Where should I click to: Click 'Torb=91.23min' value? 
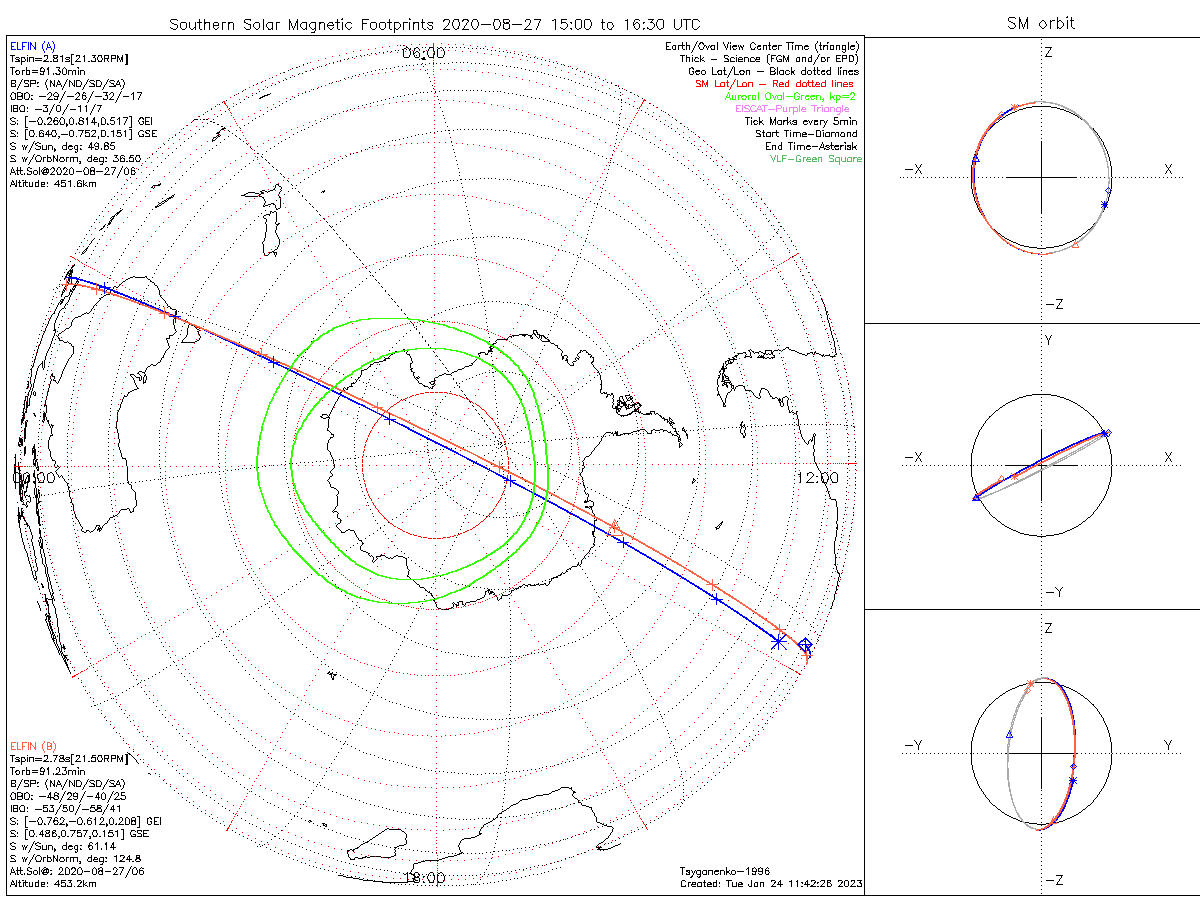(x=46, y=771)
